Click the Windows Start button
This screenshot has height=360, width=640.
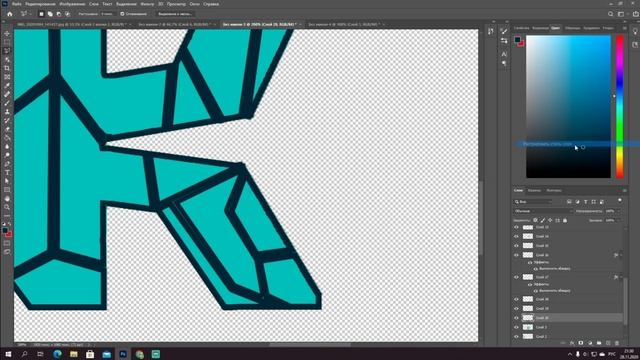(8, 354)
